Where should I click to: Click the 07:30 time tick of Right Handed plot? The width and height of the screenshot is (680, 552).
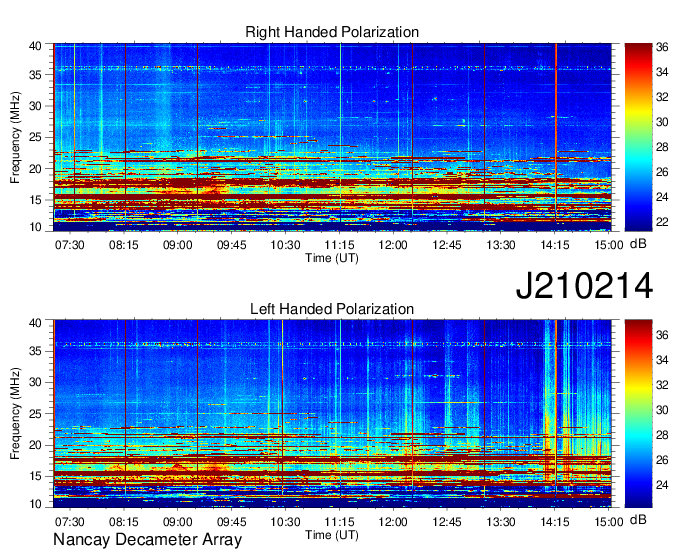click(69, 245)
